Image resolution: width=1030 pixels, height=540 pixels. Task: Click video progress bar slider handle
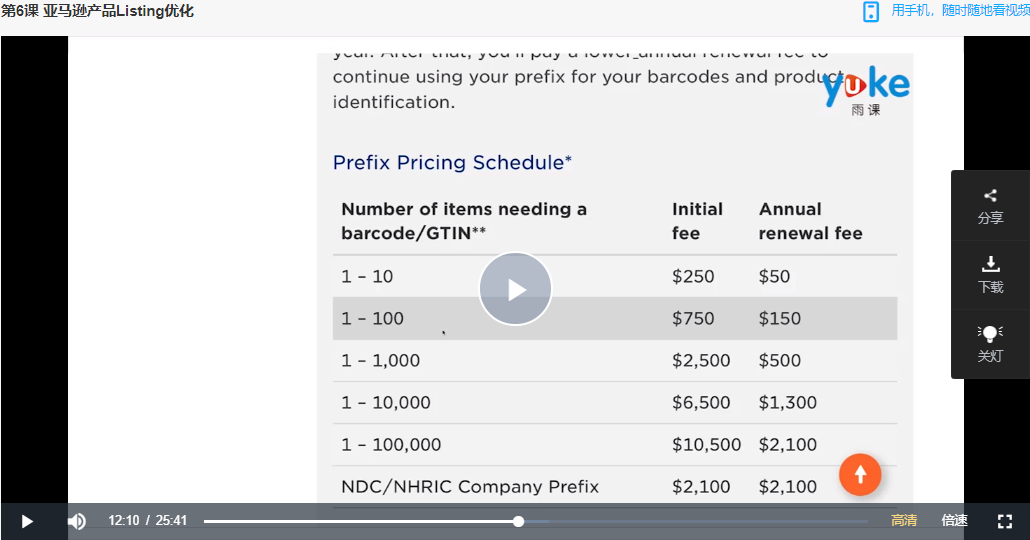tap(518, 522)
